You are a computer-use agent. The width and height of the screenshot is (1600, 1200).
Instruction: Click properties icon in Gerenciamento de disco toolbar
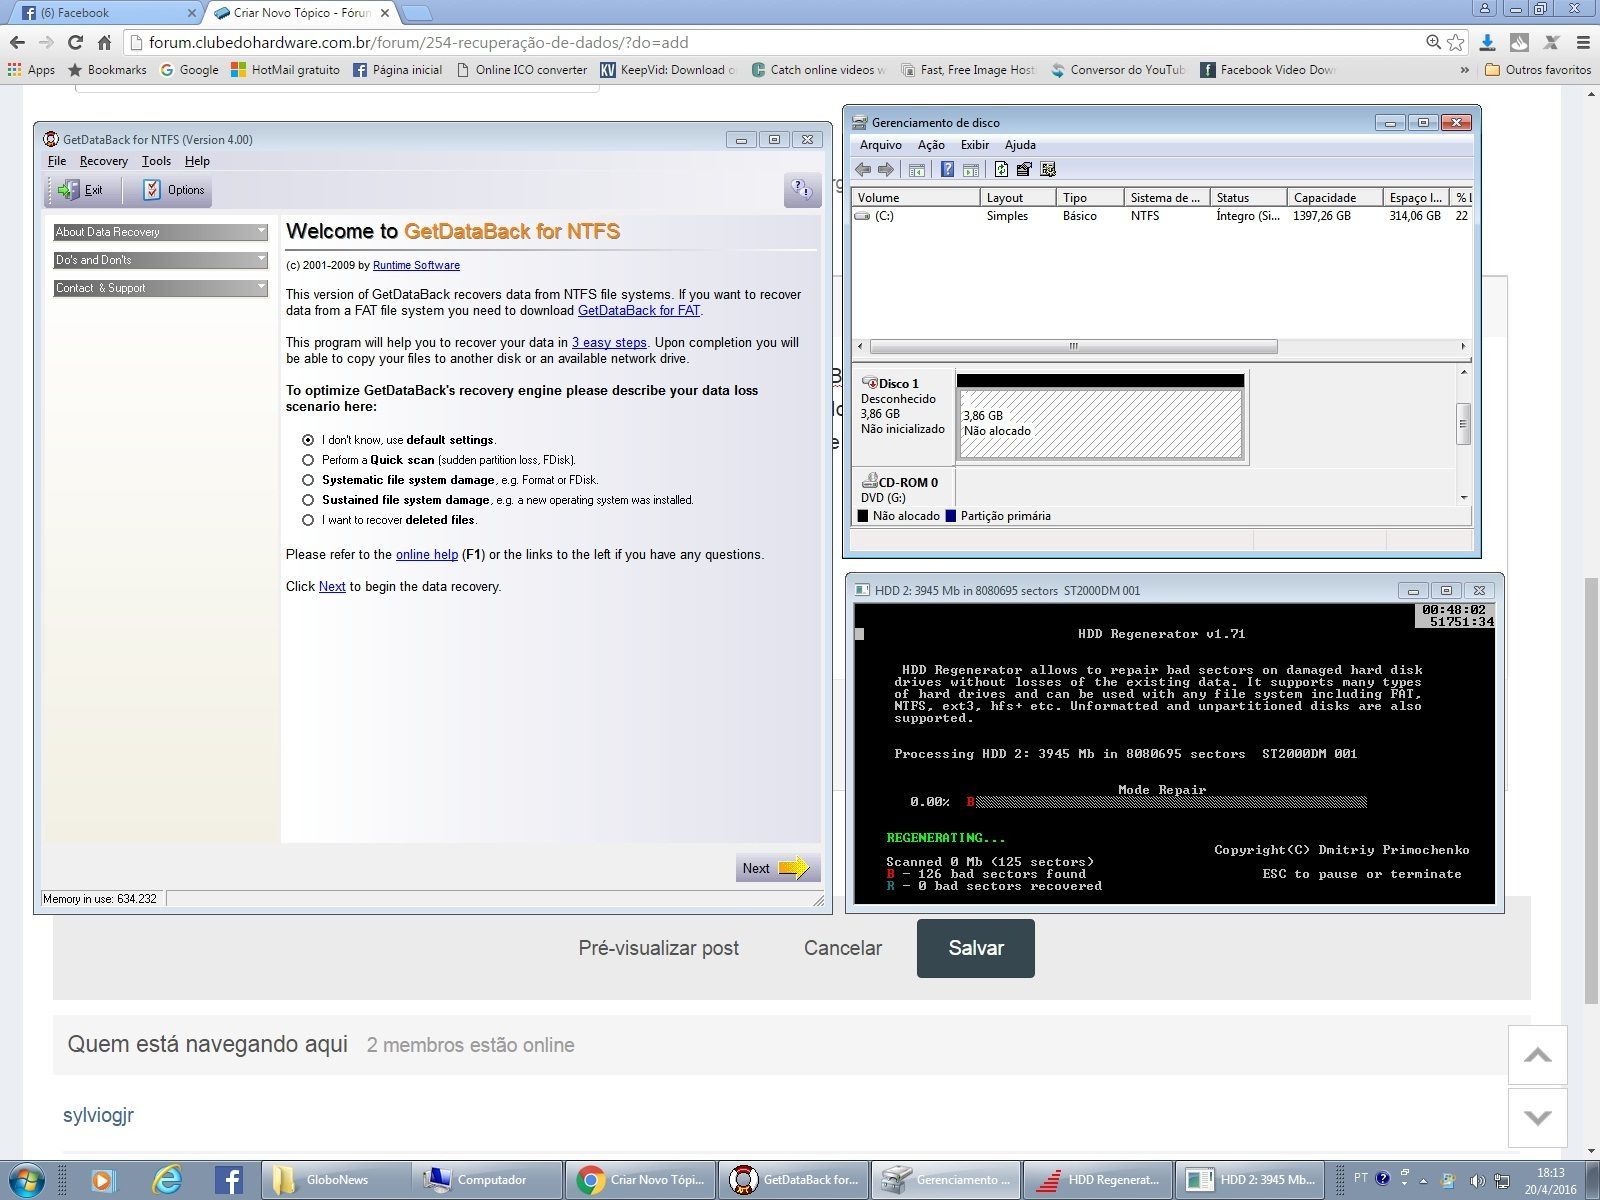pyautogui.click(x=1024, y=170)
